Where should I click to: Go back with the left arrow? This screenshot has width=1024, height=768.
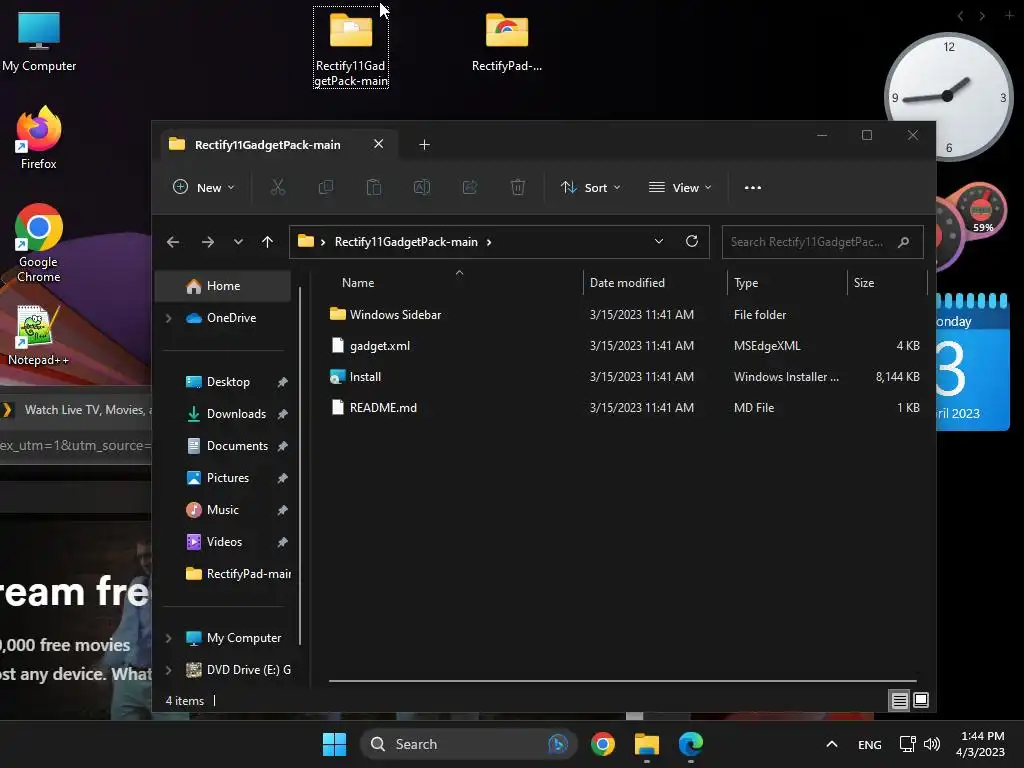[x=173, y=242]
